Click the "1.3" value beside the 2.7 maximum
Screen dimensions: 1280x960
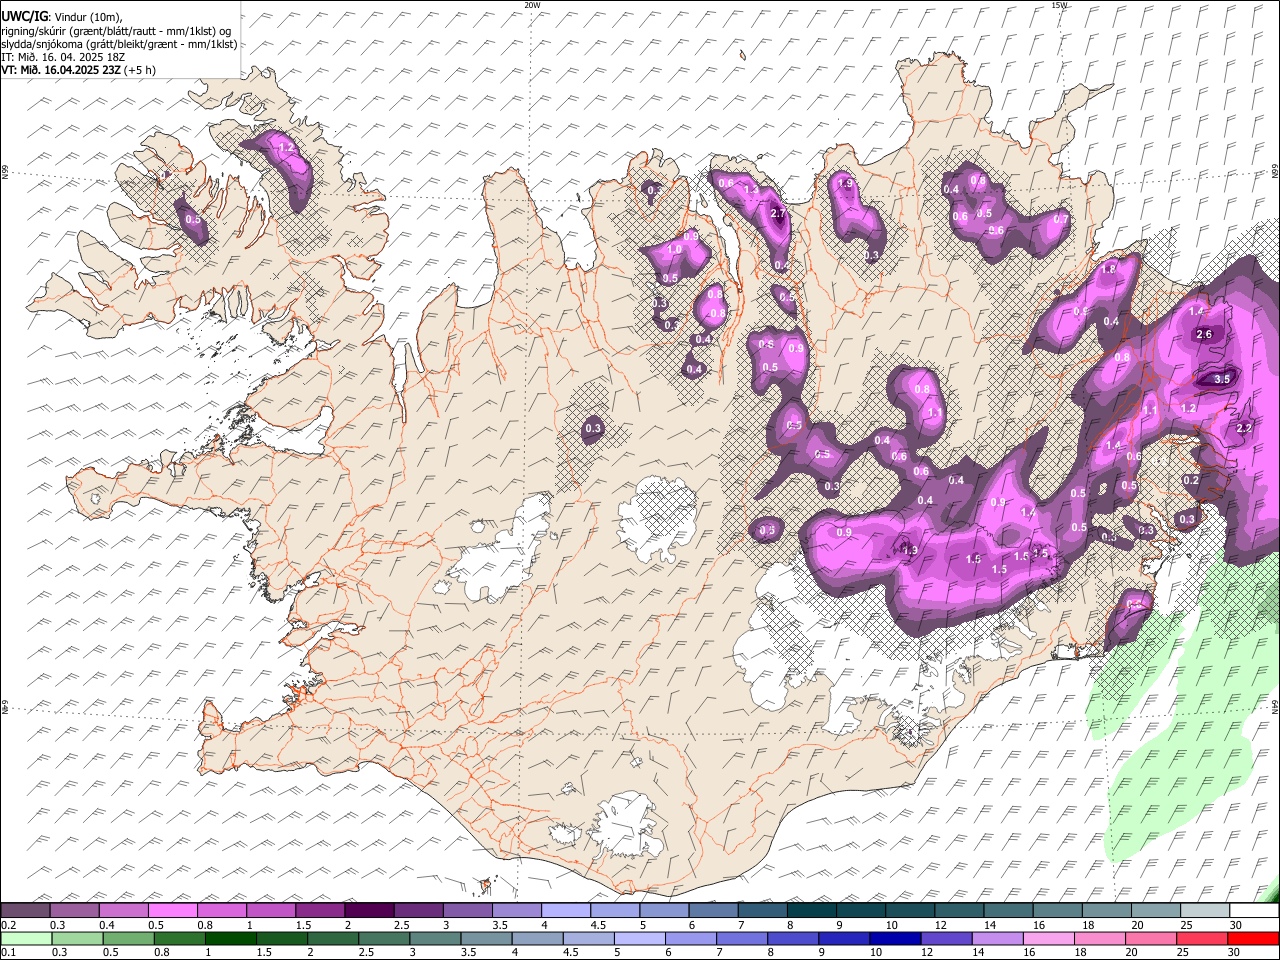pos(751,190)
